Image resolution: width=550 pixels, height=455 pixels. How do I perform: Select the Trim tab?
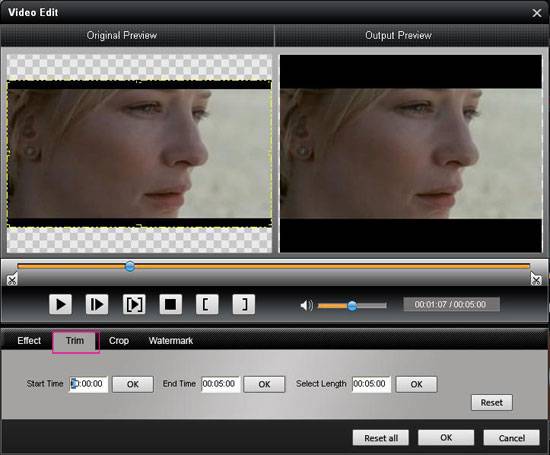75,341
